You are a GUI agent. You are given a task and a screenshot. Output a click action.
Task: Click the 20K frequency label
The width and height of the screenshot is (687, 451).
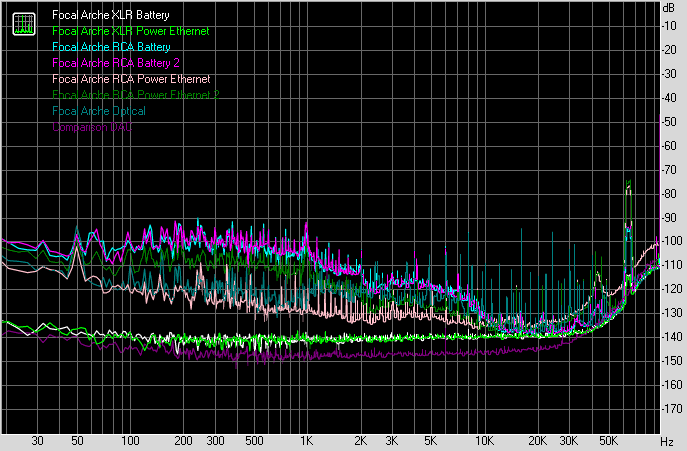538,441
